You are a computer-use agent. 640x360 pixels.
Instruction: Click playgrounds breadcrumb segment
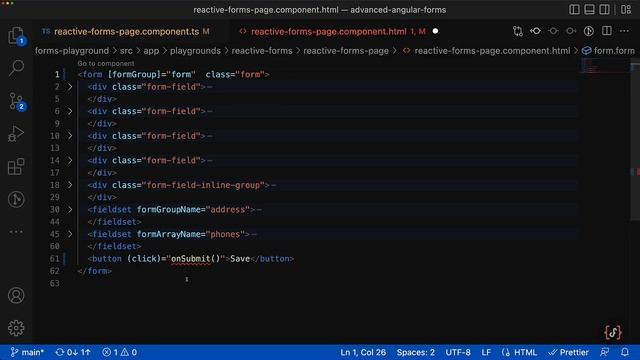pos(195,51)
